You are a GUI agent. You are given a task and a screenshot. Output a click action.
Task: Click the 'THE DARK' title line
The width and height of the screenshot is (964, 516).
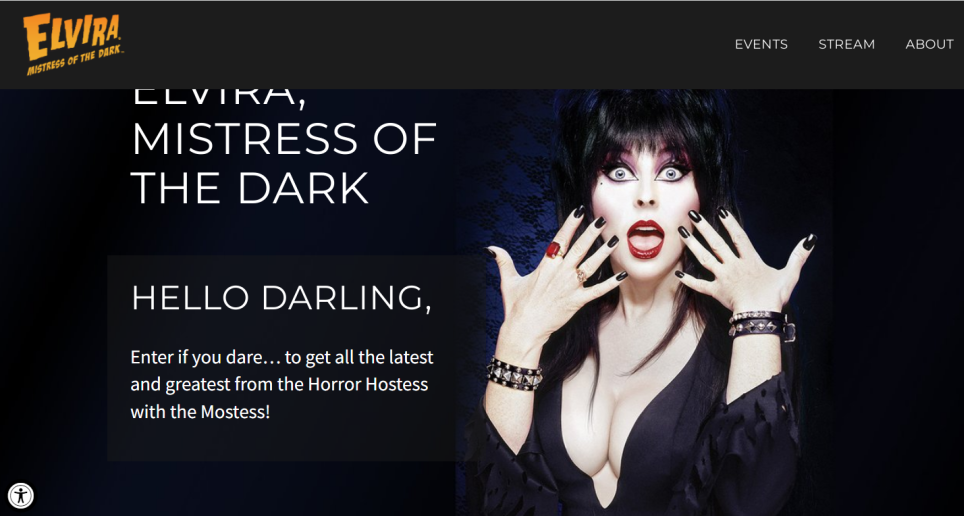(250, 188)
